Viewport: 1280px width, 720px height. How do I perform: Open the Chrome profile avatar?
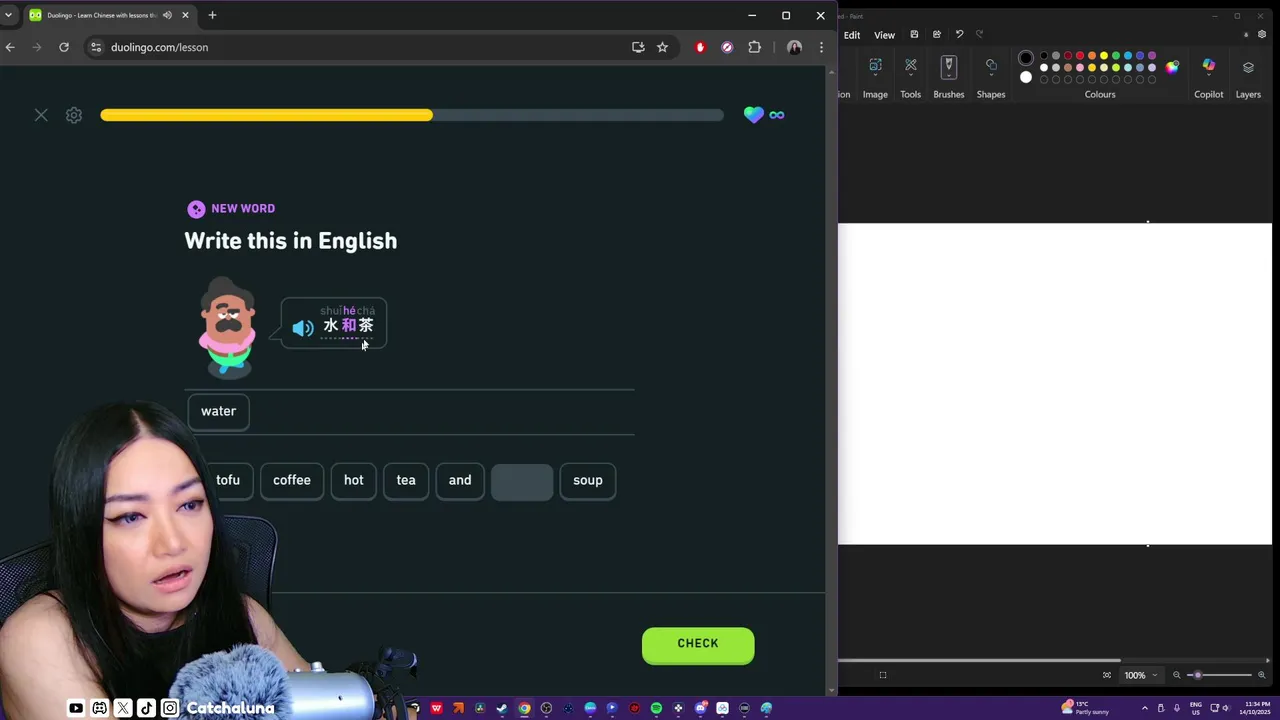(x=794, y=47)
